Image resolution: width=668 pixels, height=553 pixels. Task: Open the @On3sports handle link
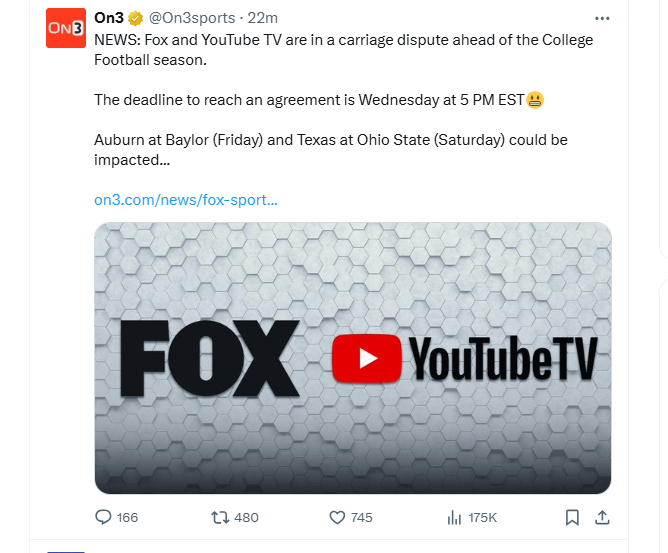(x=192, y=18)
